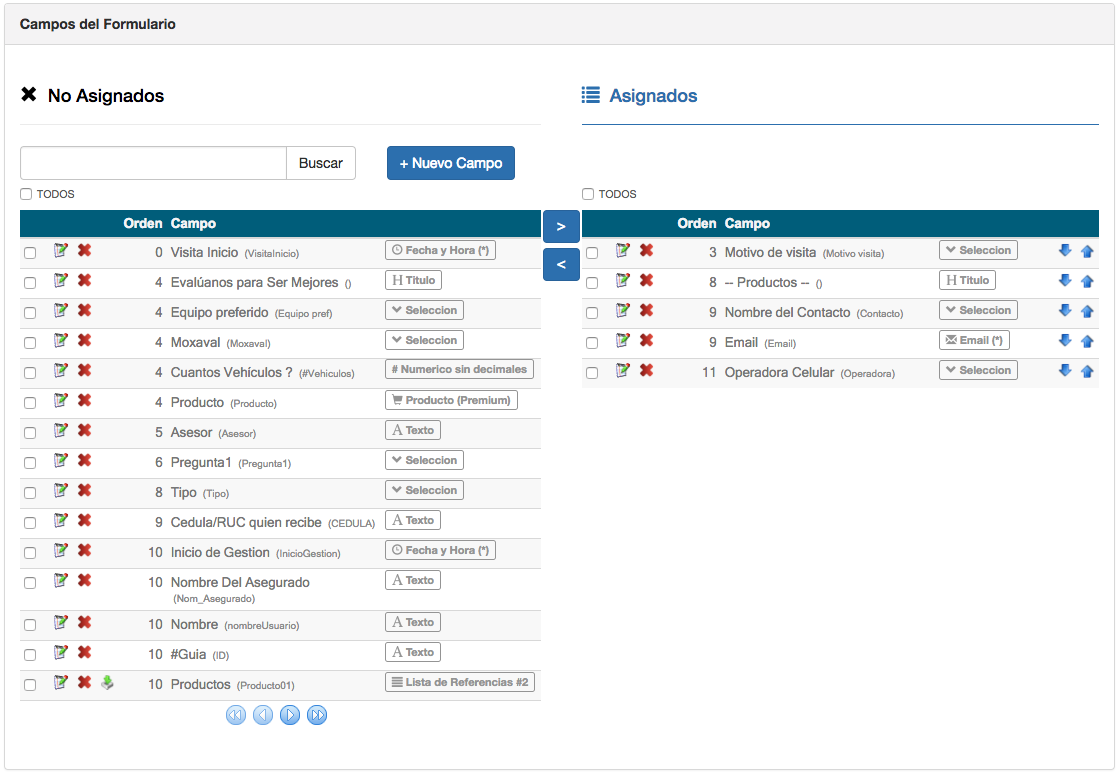The image size is (1120, 775).
Task: Check TODOS under No Asignados
Action: pos(26,194)
